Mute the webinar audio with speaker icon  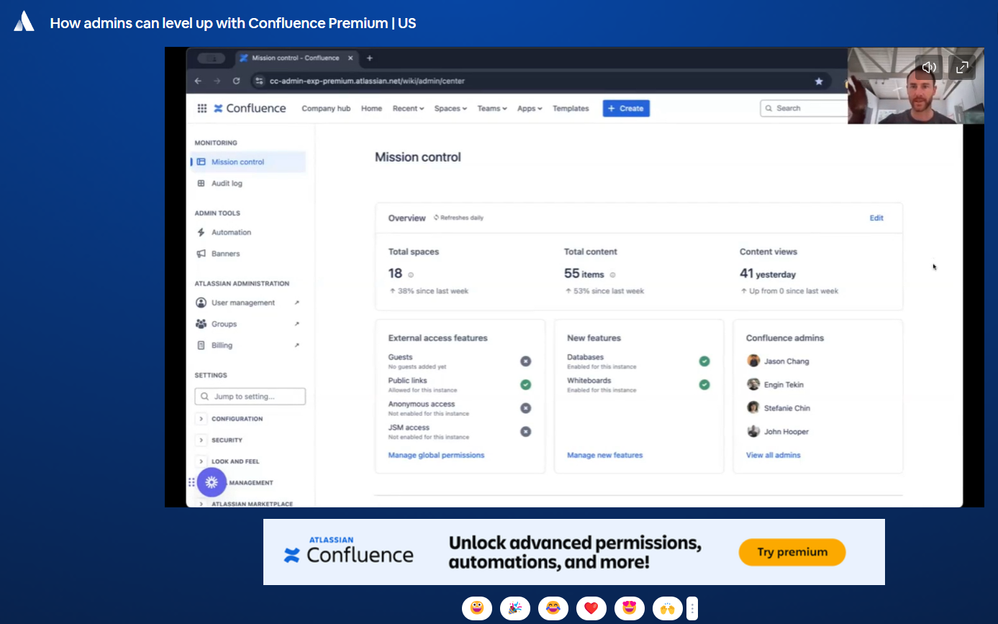pos(929,67)
